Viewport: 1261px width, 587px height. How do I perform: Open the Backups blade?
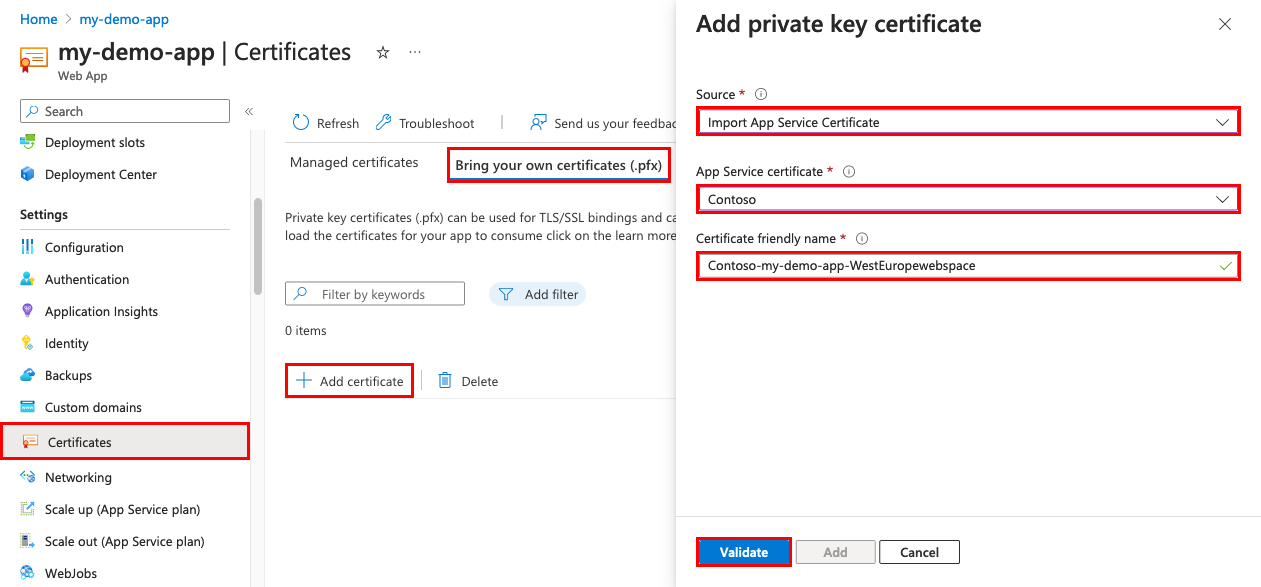67,375
